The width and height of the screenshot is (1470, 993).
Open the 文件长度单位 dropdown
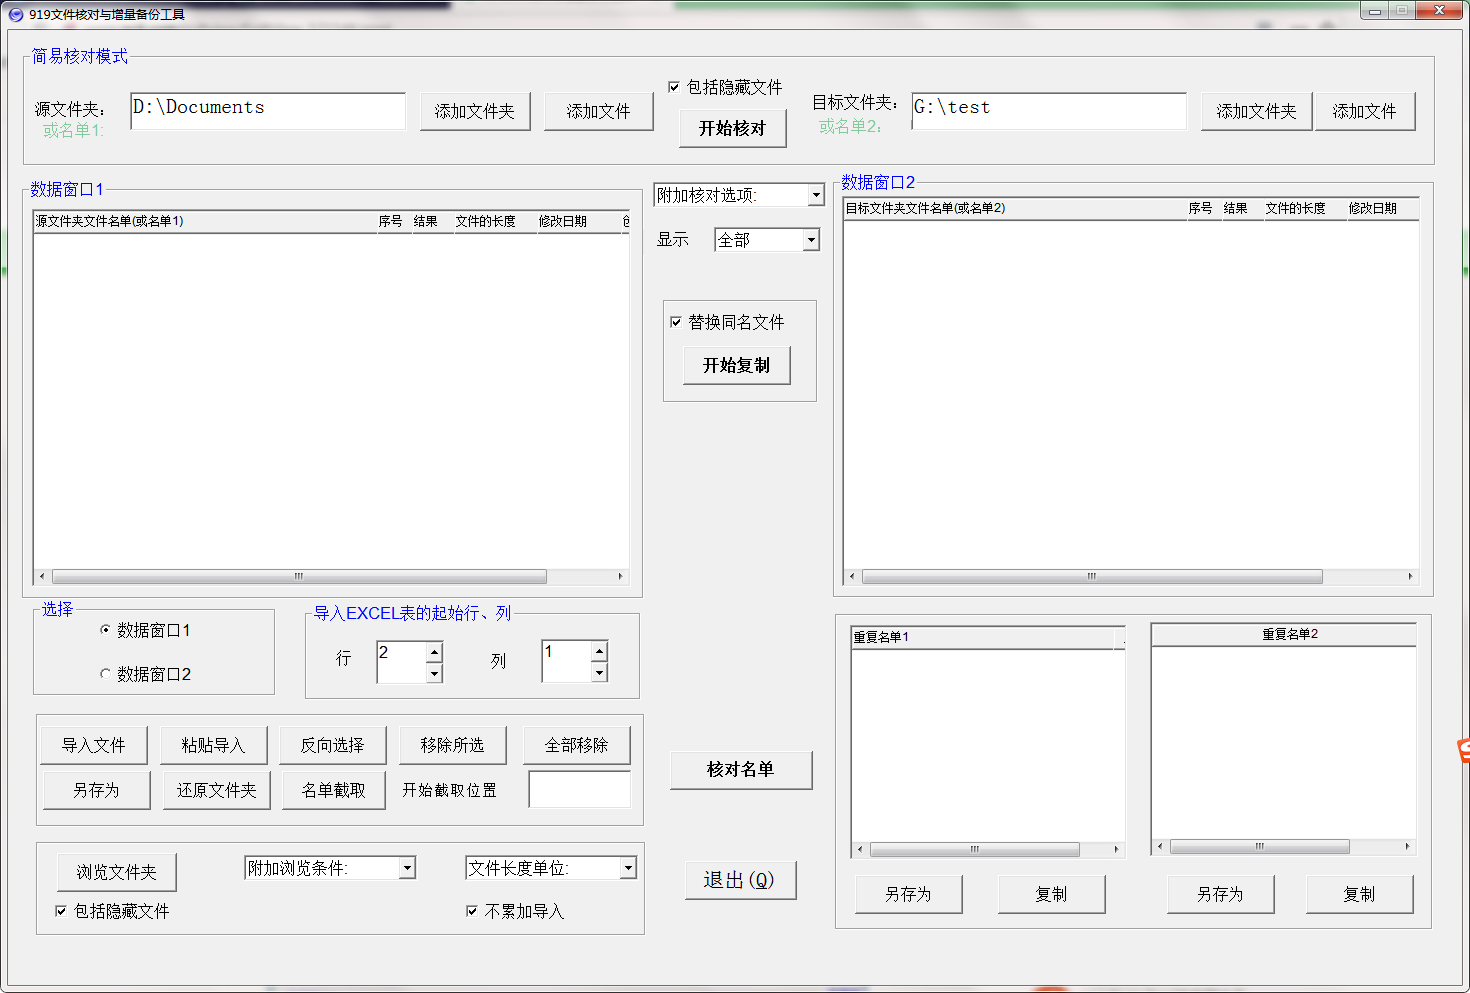[628, 868]
